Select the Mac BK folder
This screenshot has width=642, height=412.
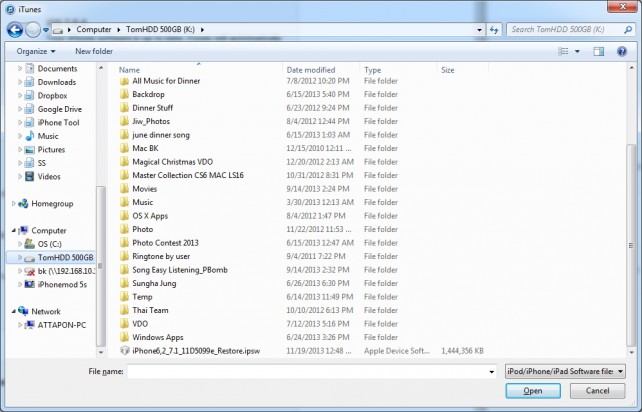145,148
